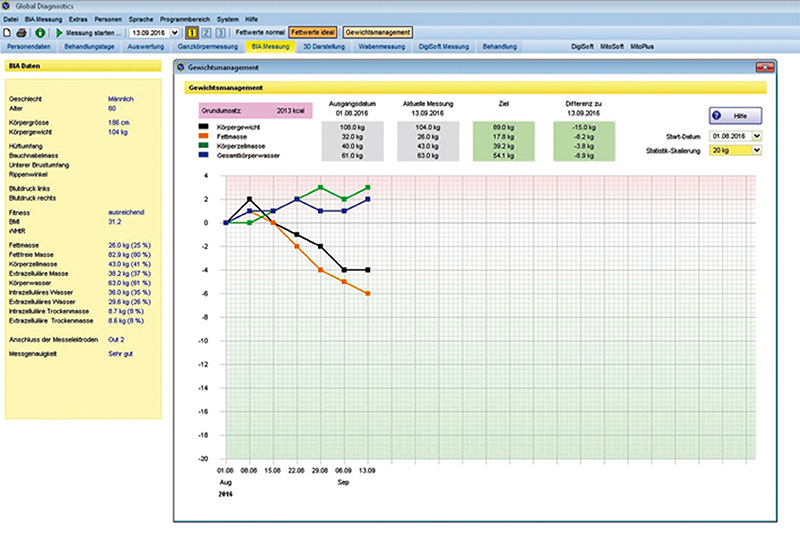Click the Global Diagnostics title bar logo
This screenshot has height=548, width=800.
6,6
